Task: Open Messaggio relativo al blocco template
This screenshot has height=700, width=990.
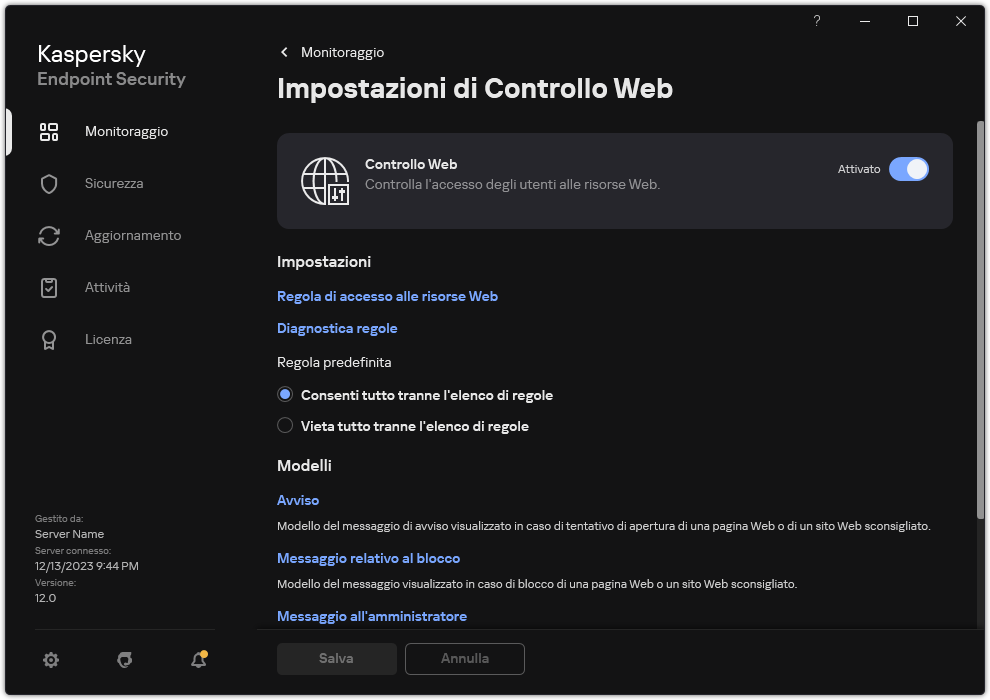Action: click(368, 558)
